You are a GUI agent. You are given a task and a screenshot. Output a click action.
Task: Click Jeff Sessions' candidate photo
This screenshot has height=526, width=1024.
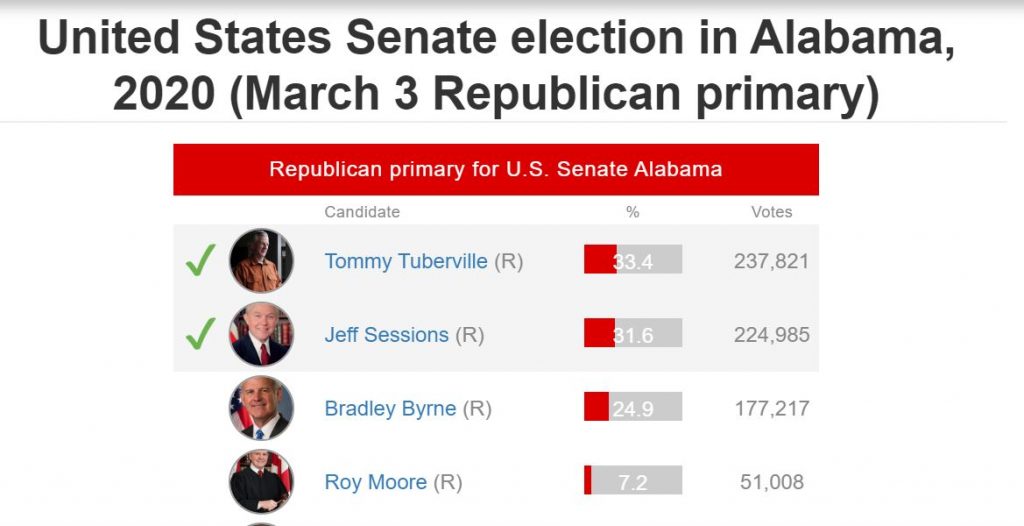pyautogui.click(x=261, y=334)
